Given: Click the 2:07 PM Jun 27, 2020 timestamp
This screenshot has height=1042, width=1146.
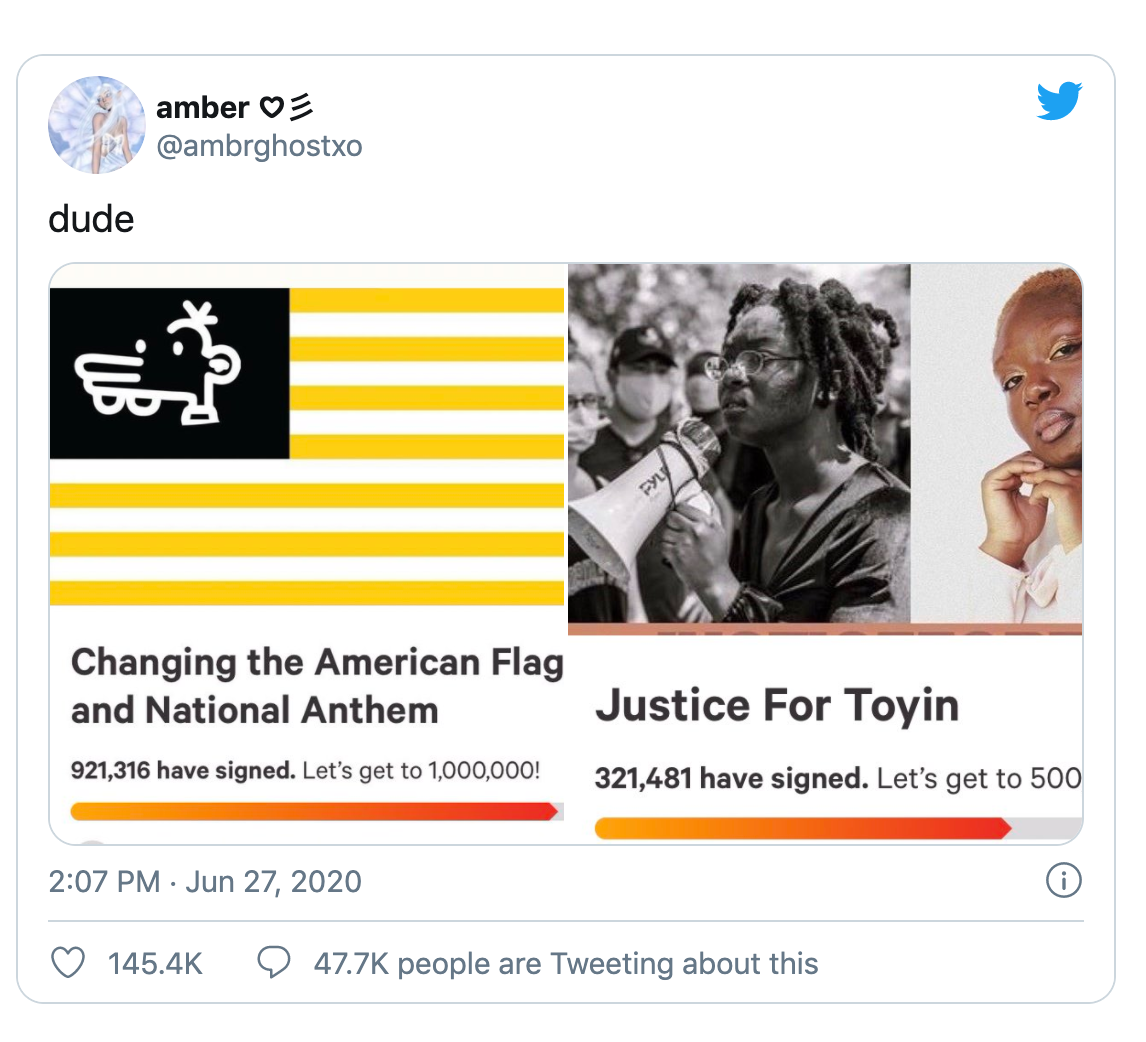Looking at the screenshot, I should [x=205, y=881].
